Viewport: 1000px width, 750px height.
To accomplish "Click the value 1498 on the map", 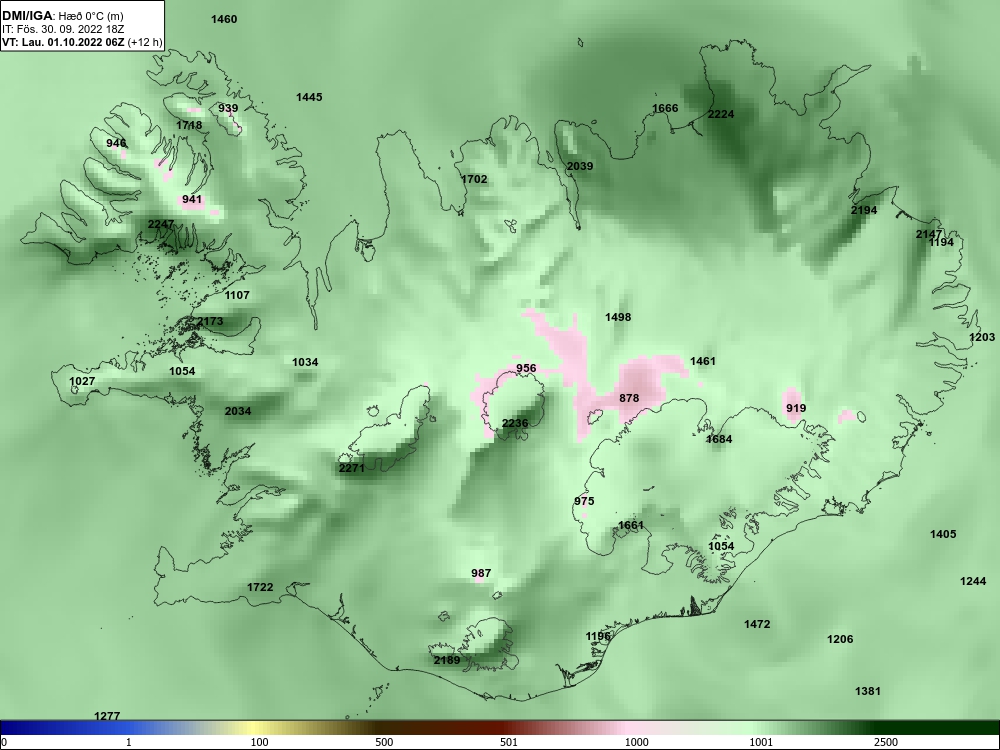I will pyautogui.click(x=618, y=317).
